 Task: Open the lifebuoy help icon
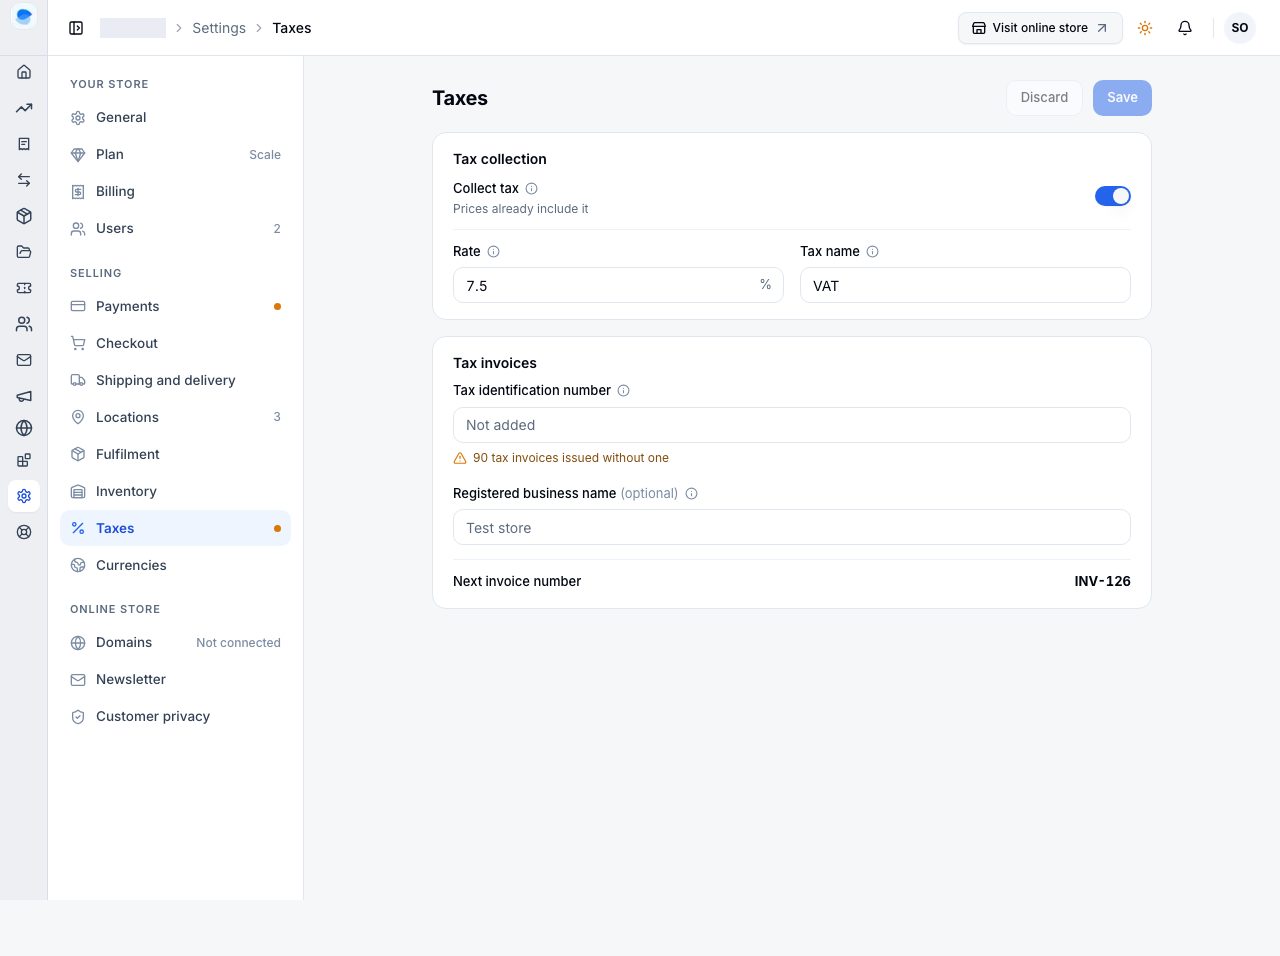24,532
